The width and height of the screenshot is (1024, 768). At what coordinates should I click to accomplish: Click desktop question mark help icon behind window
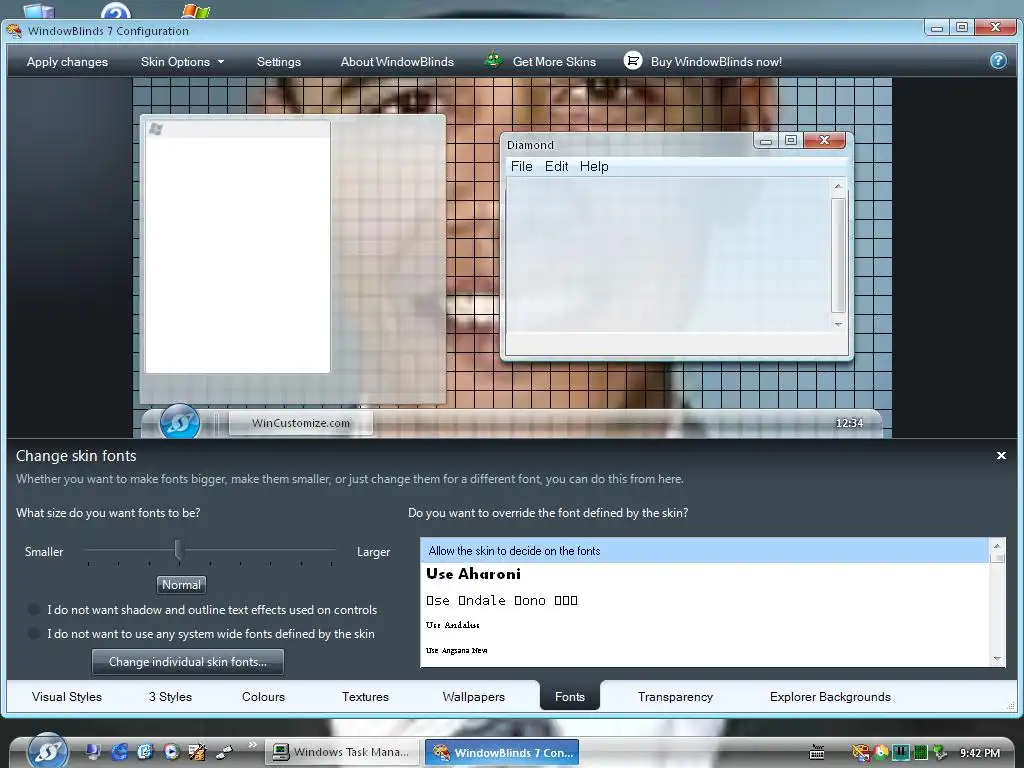point(116,11)
